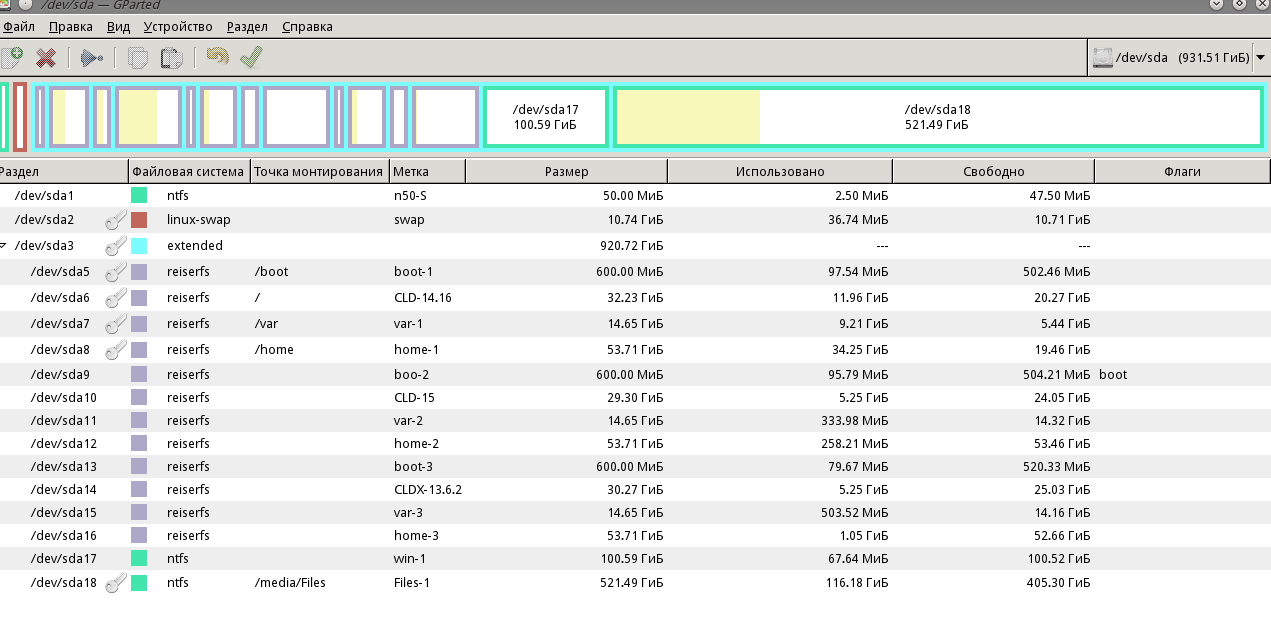Click the Undo last operation toolbar icon
Viewport: 1271px width, 626px height.
click(x=217, y=56)
